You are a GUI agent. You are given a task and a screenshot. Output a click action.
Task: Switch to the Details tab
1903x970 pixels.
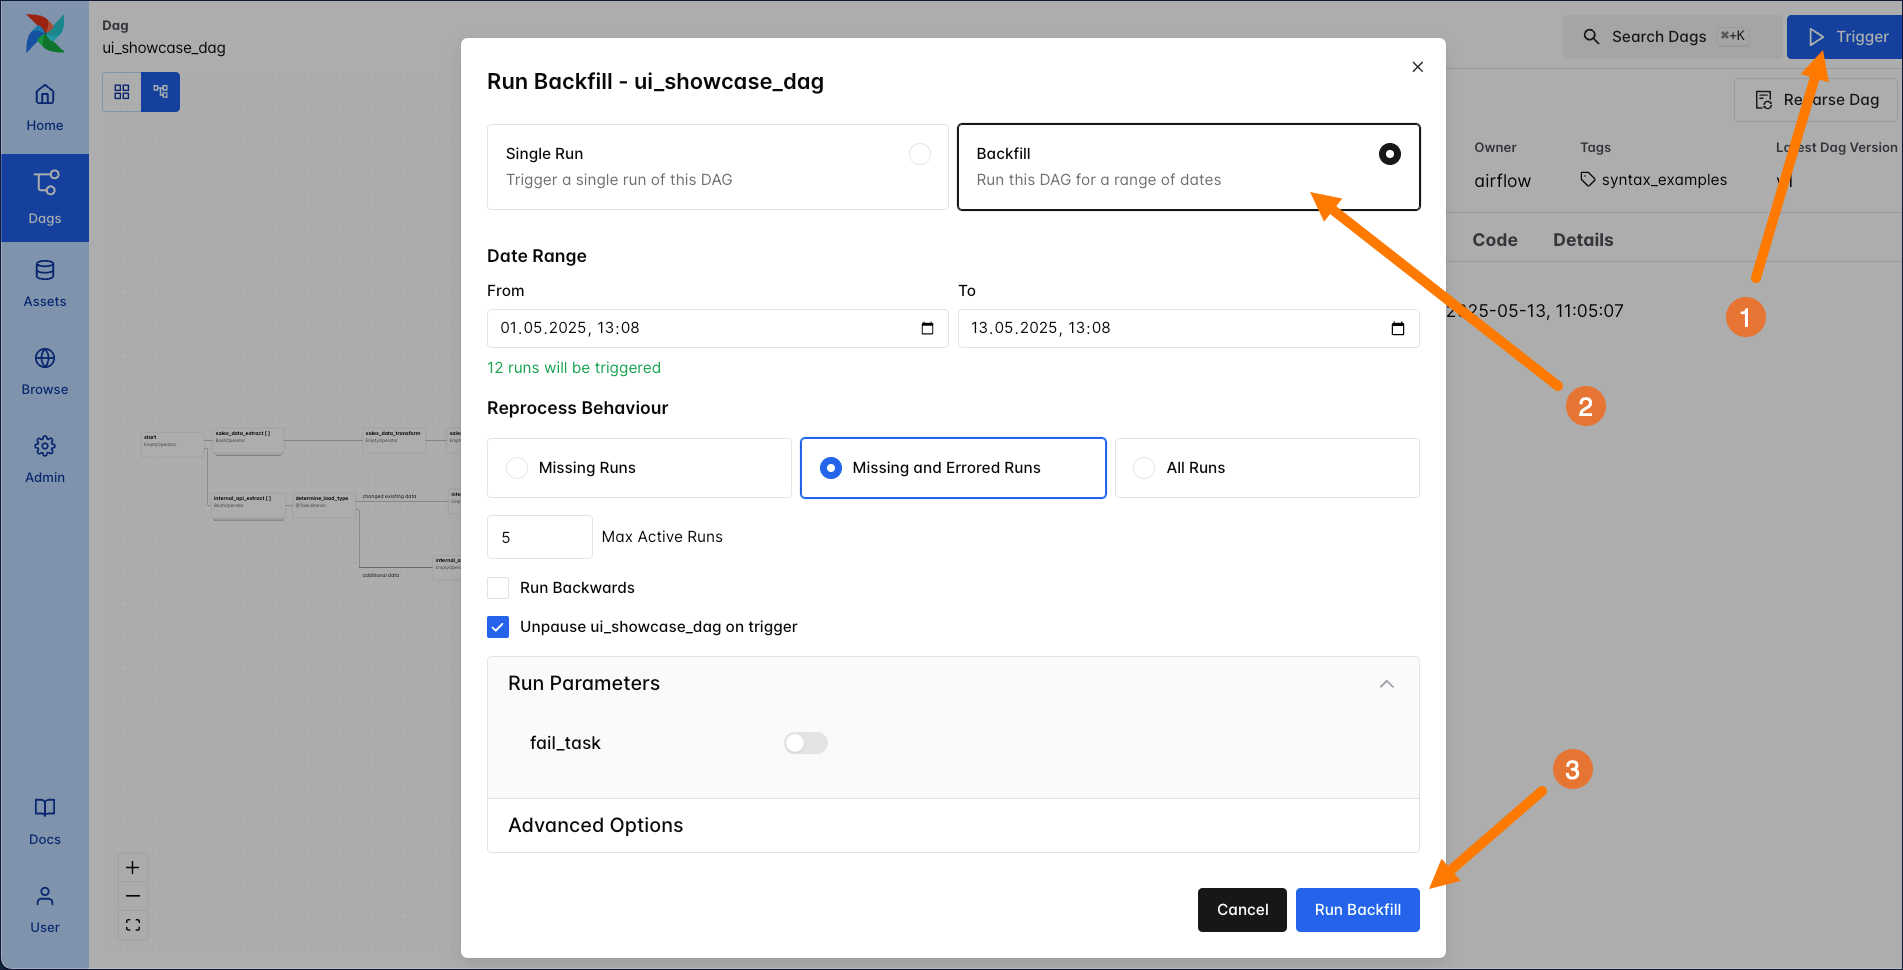tap(1582, 240)
